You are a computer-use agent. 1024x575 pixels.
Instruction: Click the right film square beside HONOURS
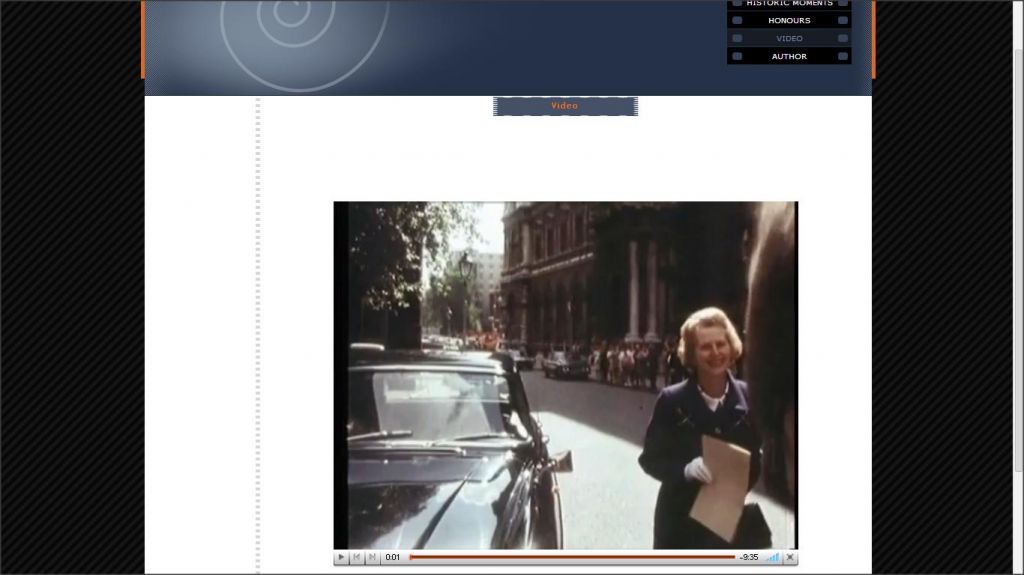[843, 20]
